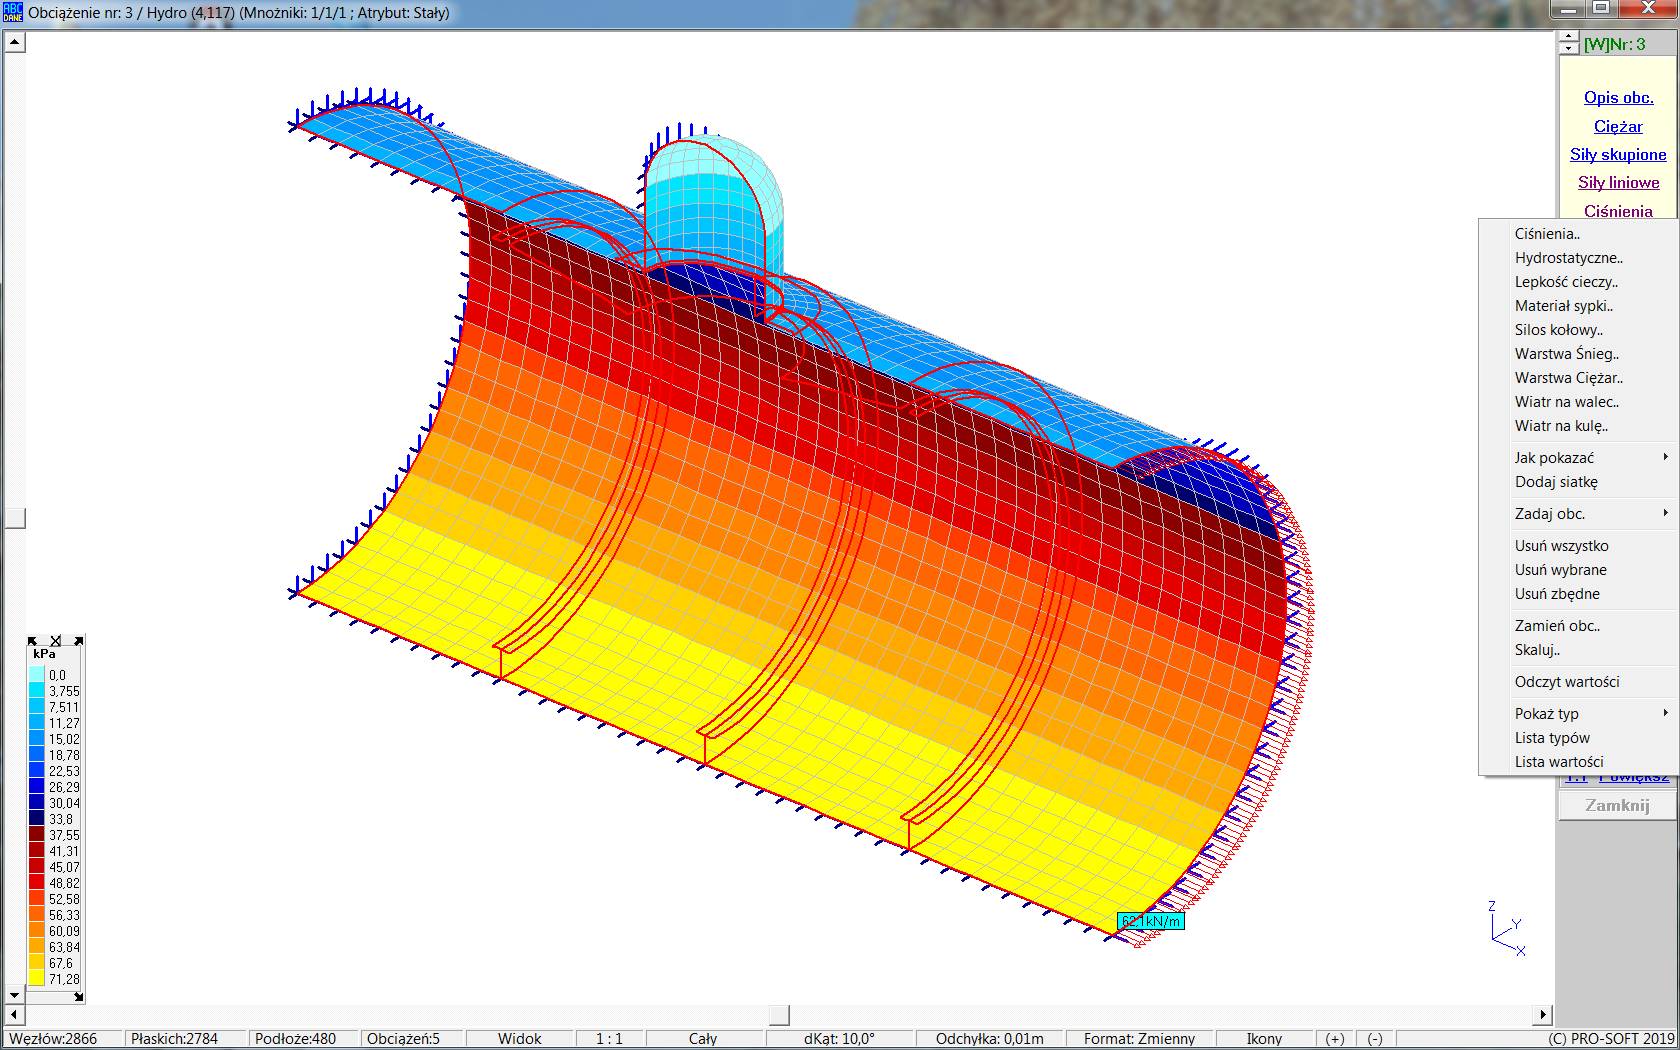The image size is (1680, 1050).
Task: Click the legend bottom-right resize arrow
Action: [x=78, y=996]
